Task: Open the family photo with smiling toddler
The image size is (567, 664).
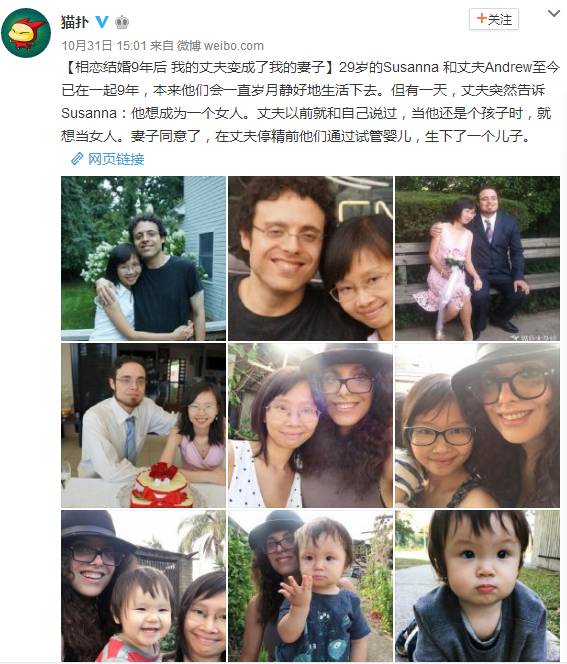Action: tap(144, 586)
